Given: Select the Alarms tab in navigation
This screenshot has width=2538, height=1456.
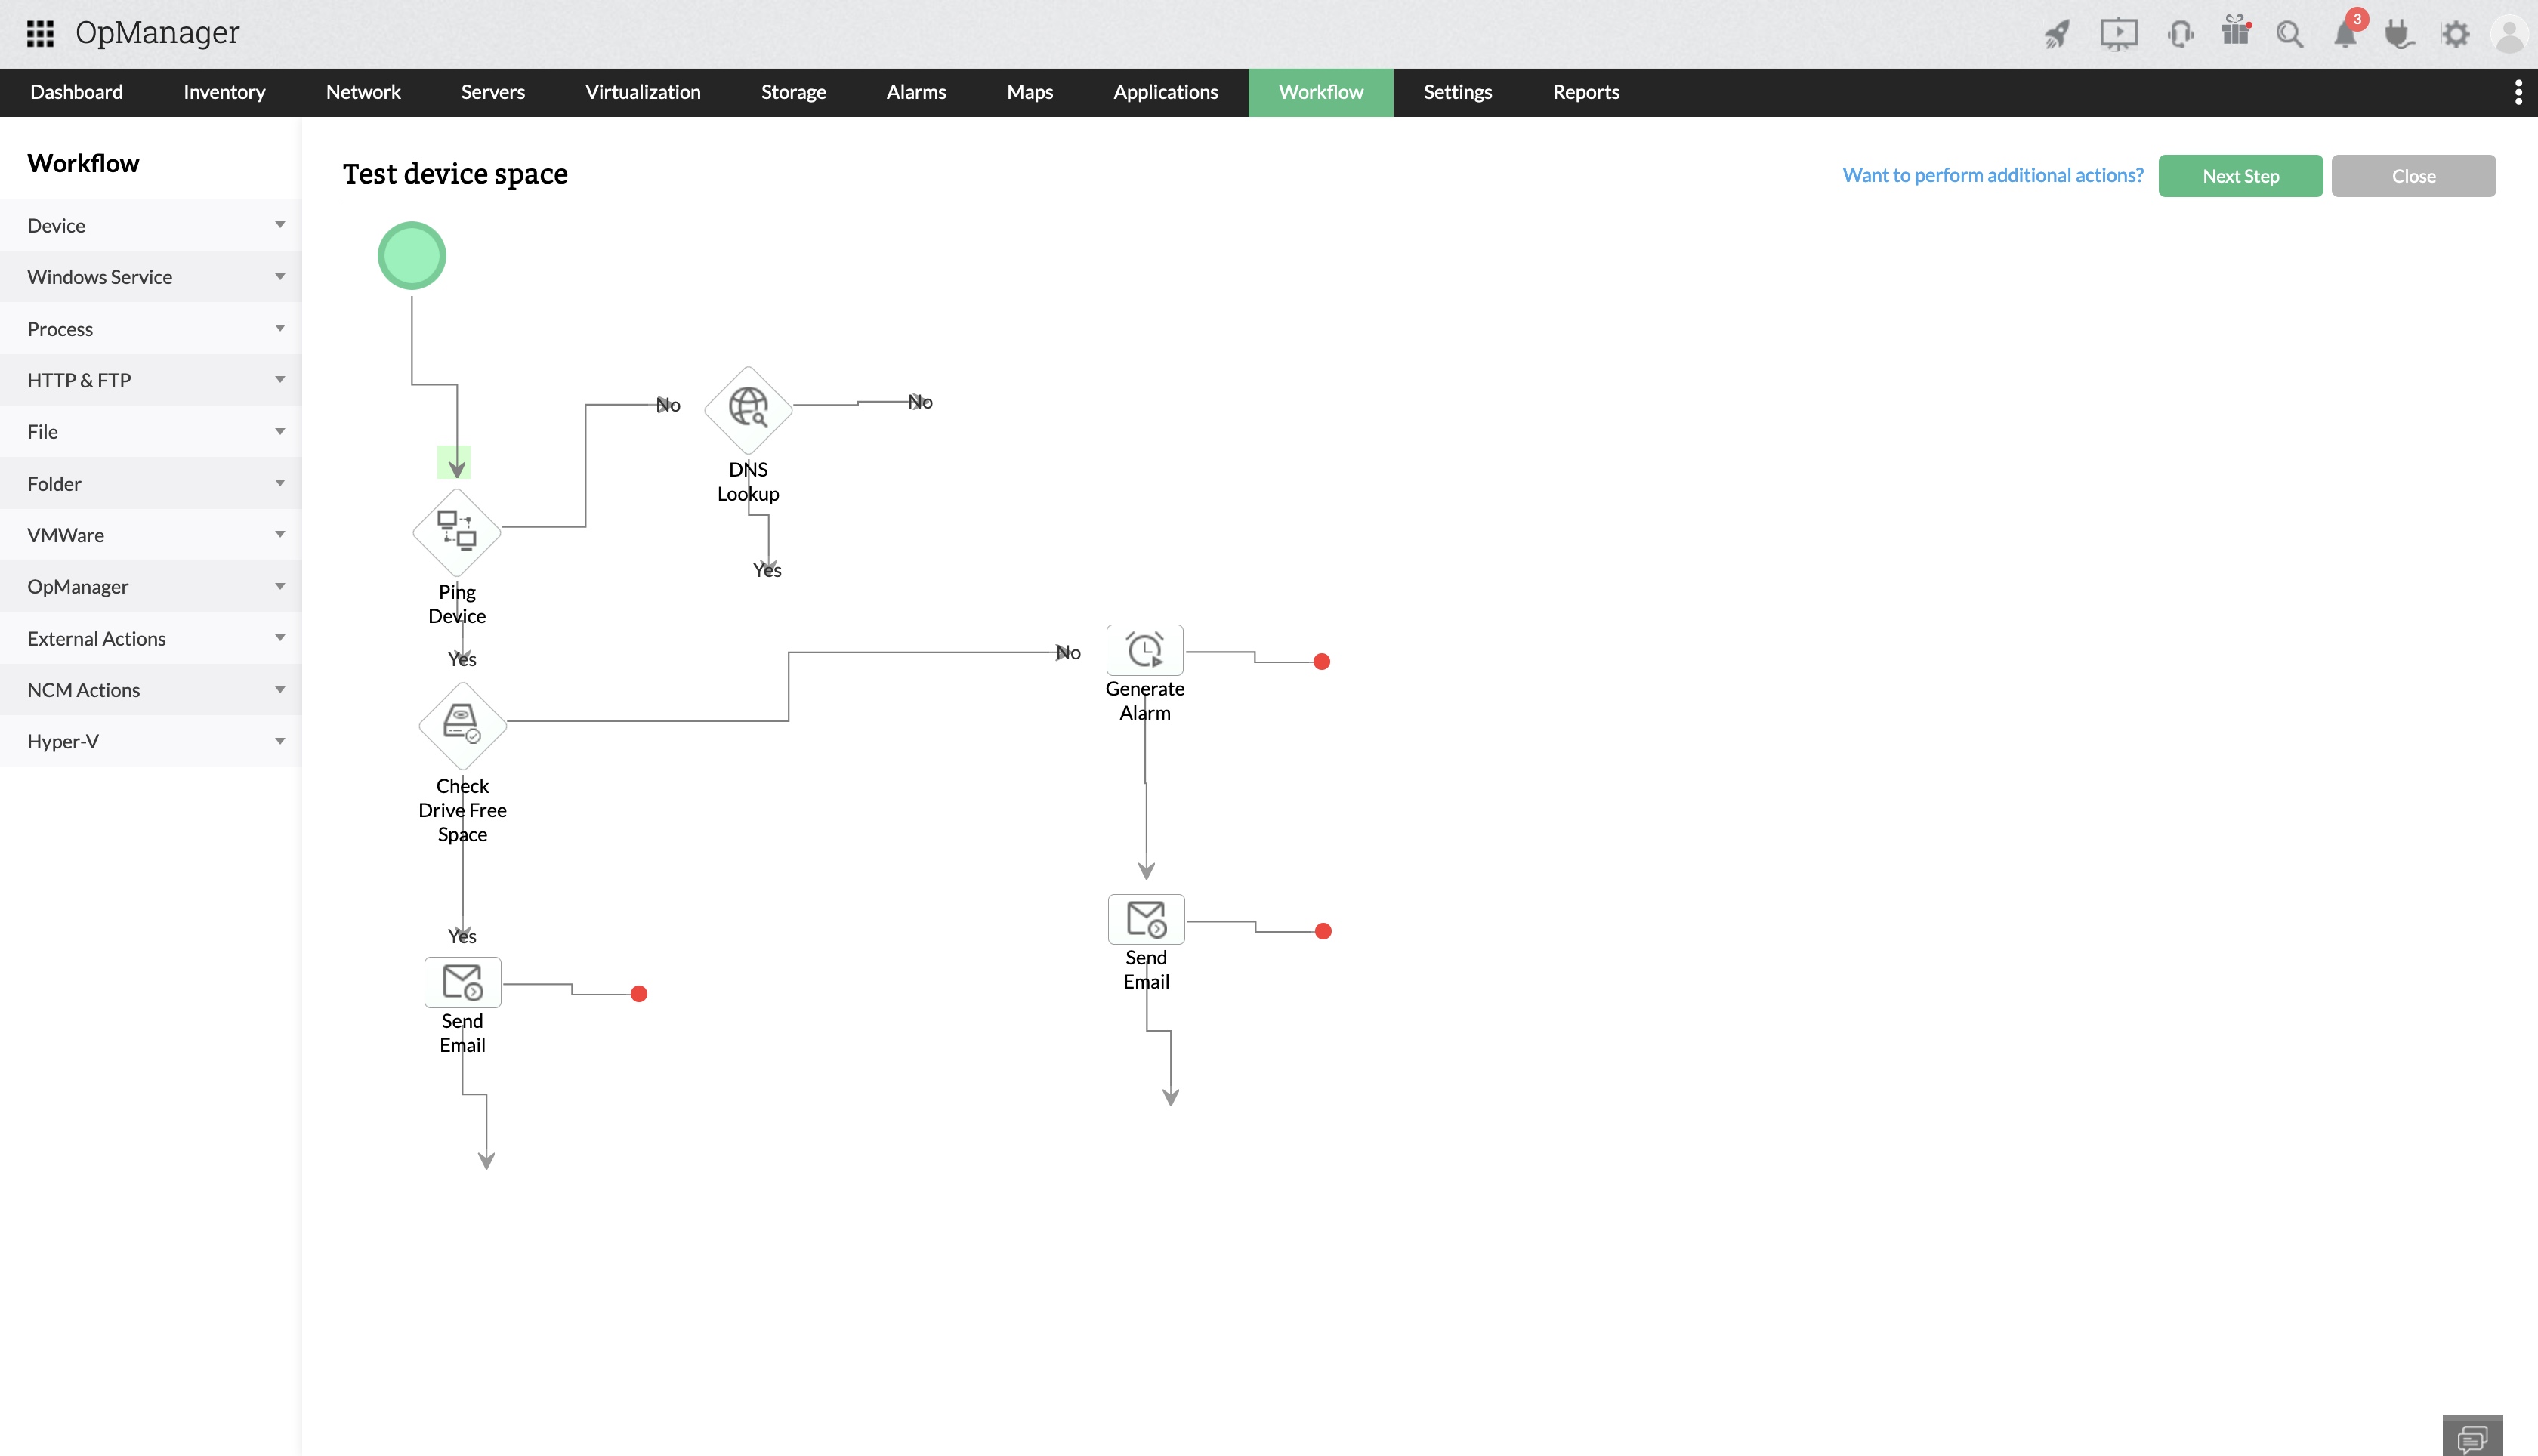Looking at the screenshot, I should 915,91.
